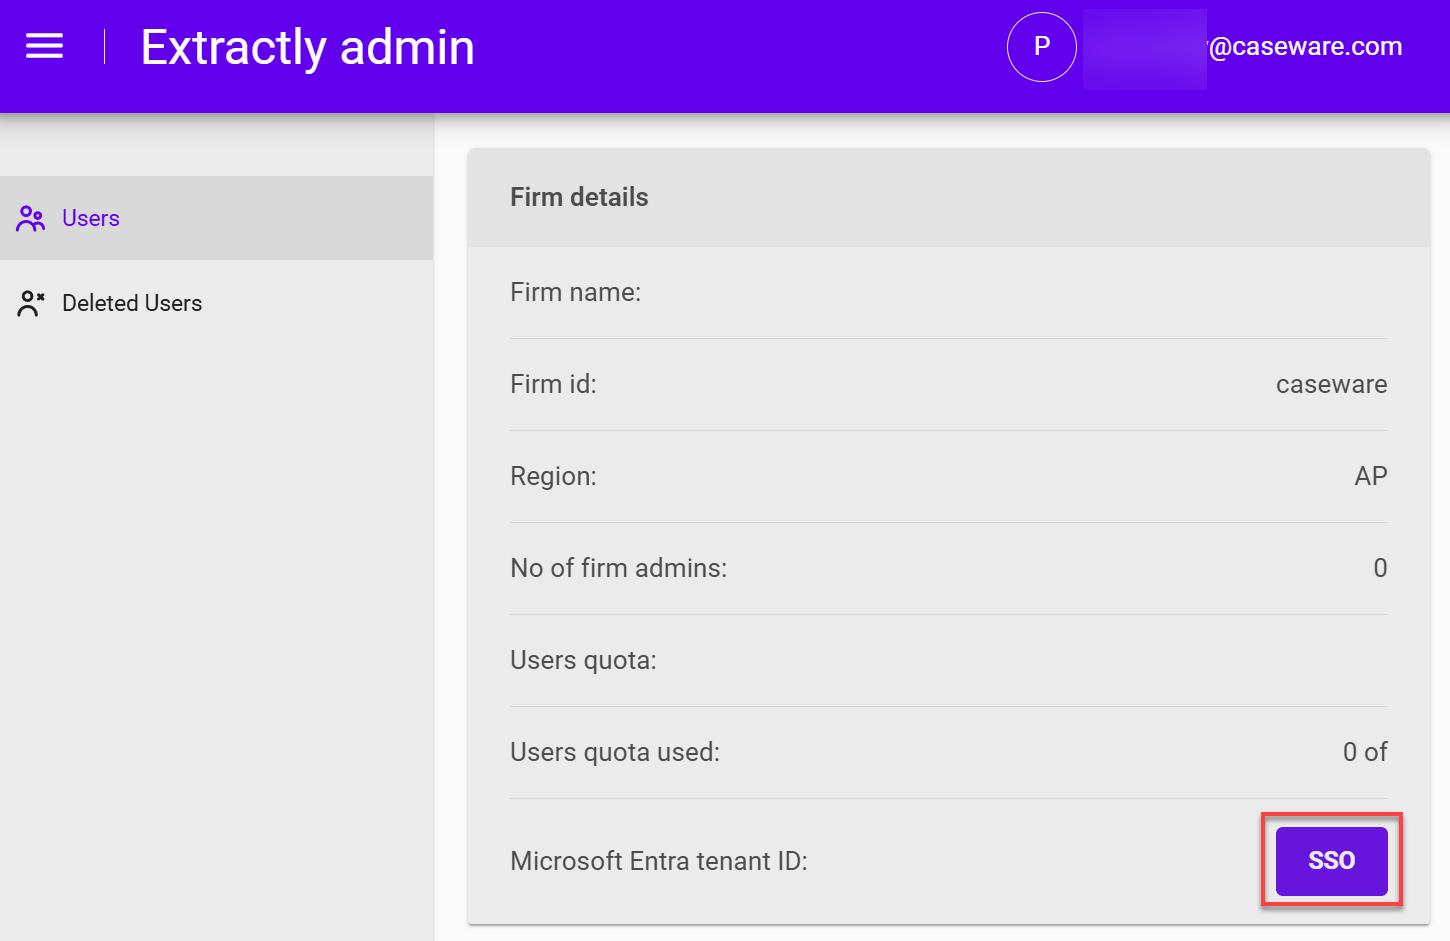Select the person-with-x icon for Deleted Users
This screenshot has width=1450, height=941.
30,302
